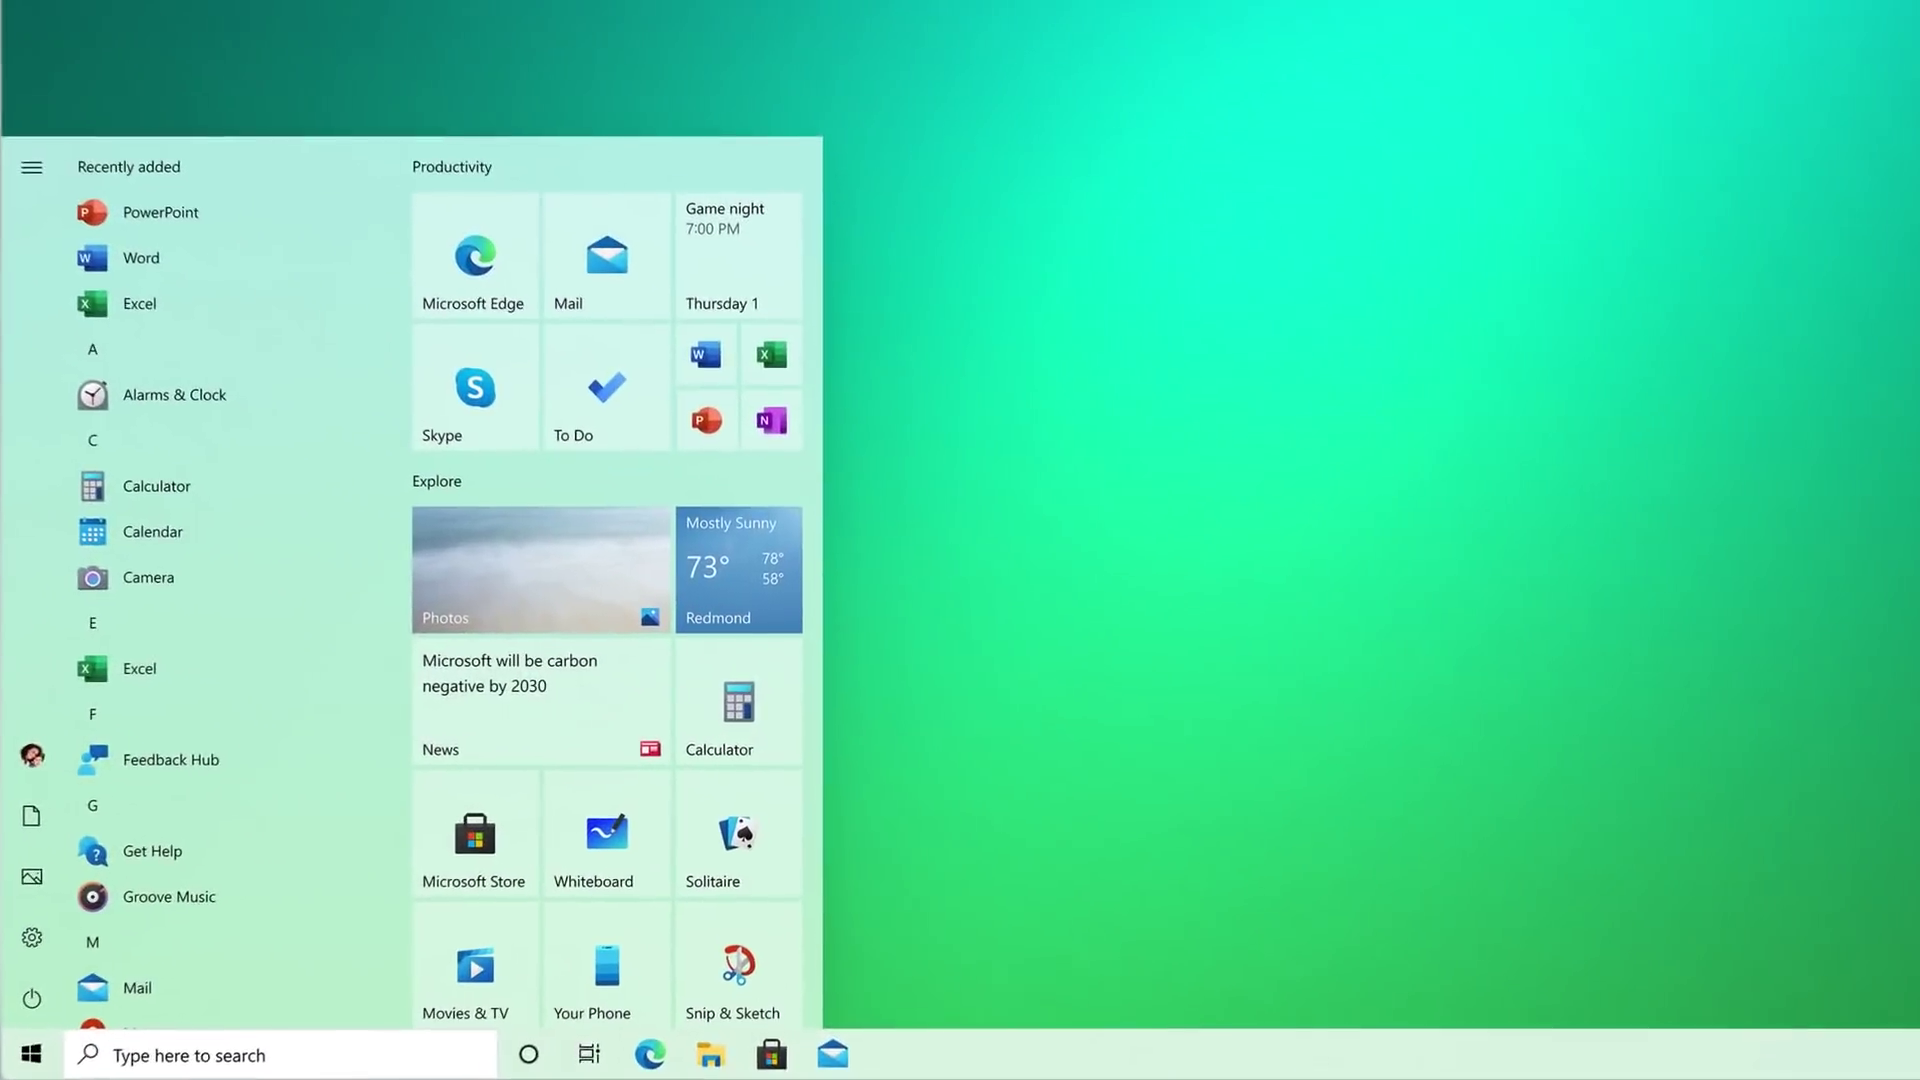Open the To Do tile
The height and width of the screenshot is (1080, 1920).
click(x=606, y=388)
